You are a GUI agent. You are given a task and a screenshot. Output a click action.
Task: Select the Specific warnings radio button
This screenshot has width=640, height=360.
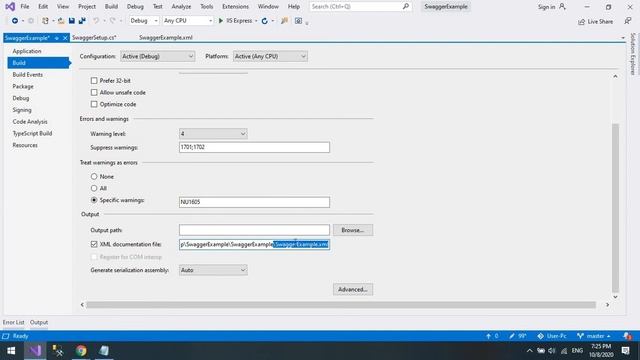point(94,200)
